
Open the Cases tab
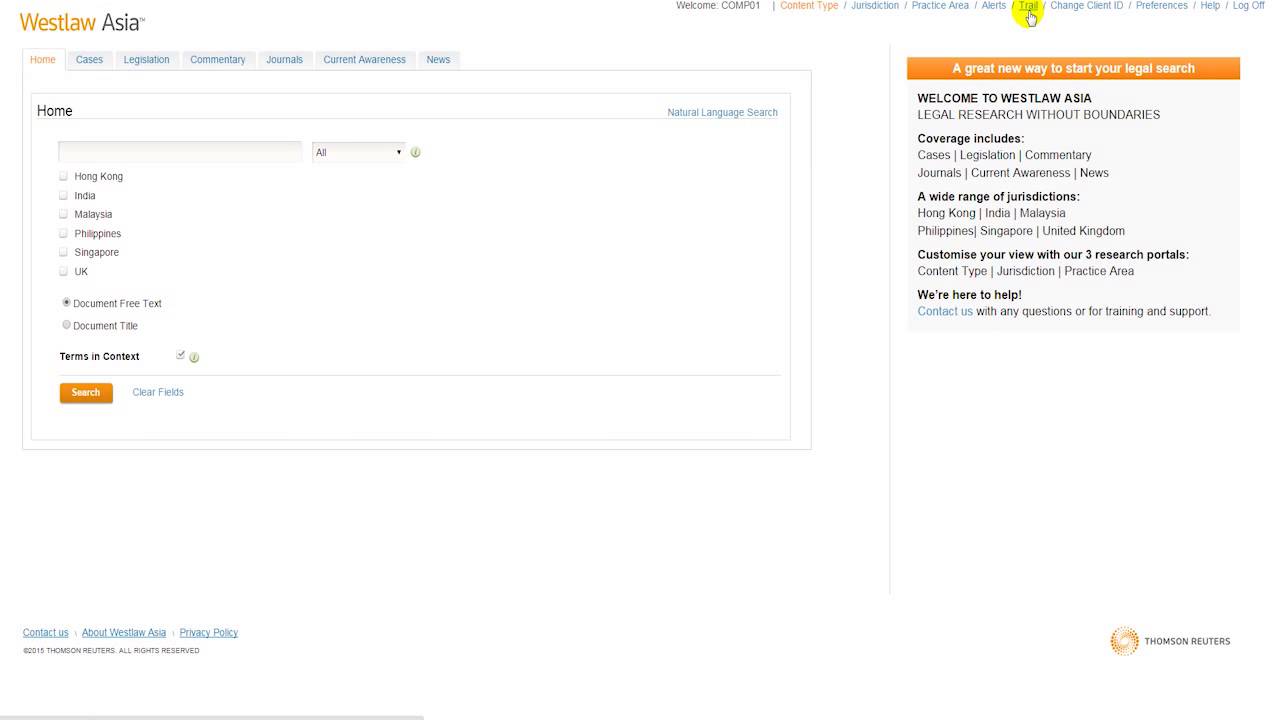[x=89, y=60]
